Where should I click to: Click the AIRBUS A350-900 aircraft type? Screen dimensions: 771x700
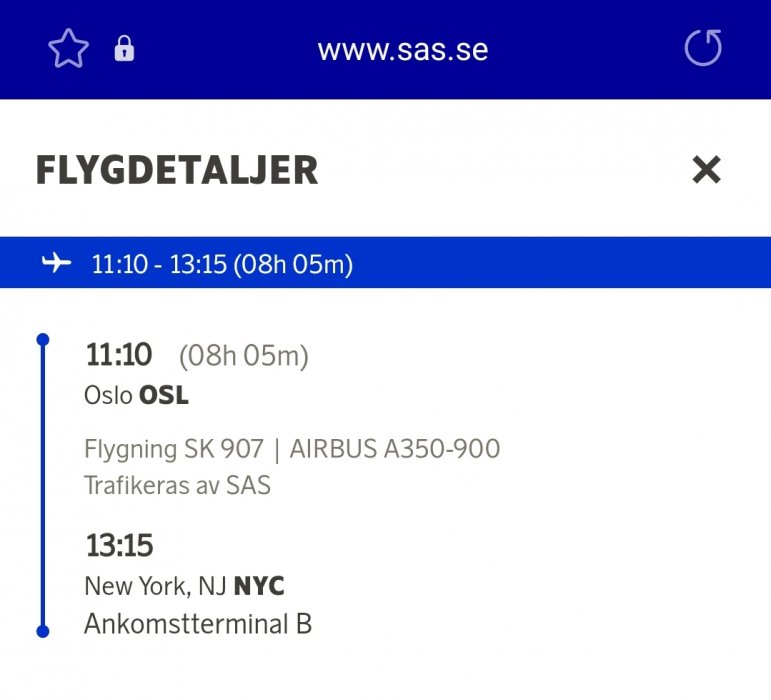(394, 449)
